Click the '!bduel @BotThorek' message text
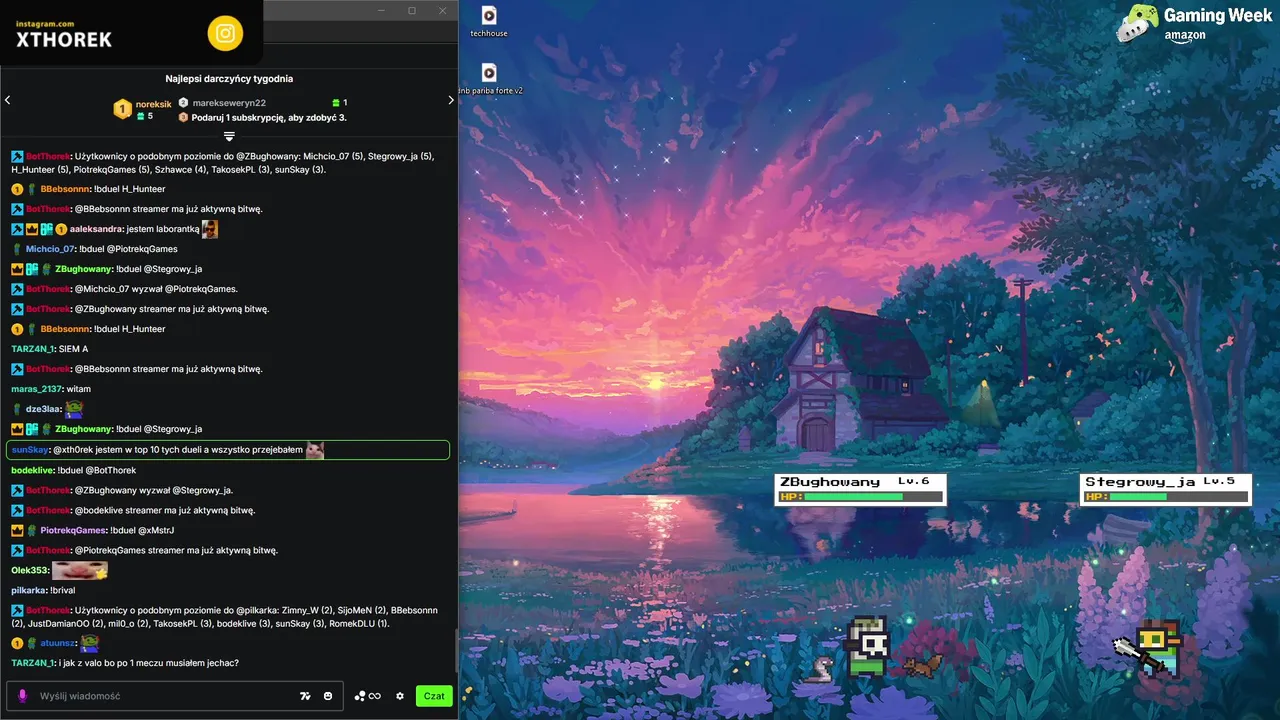Image resolution: width=1280 pixels, height=720 pixels. tap(96, 470)
